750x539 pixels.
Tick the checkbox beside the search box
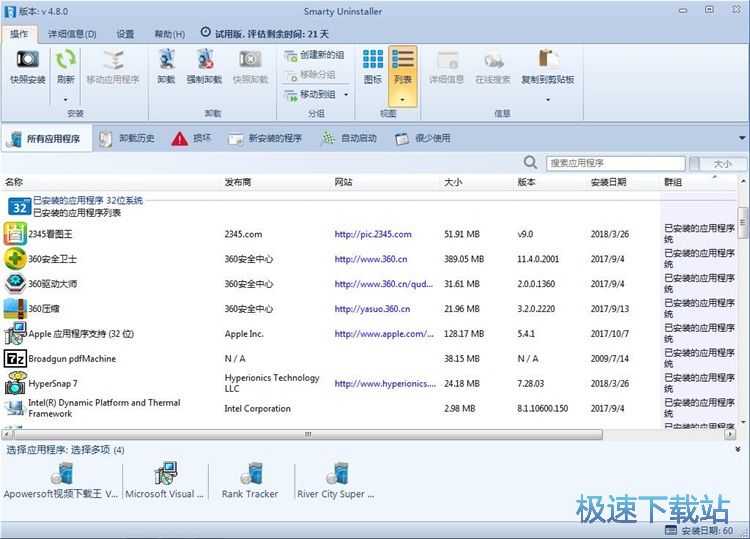pos(694,164)
